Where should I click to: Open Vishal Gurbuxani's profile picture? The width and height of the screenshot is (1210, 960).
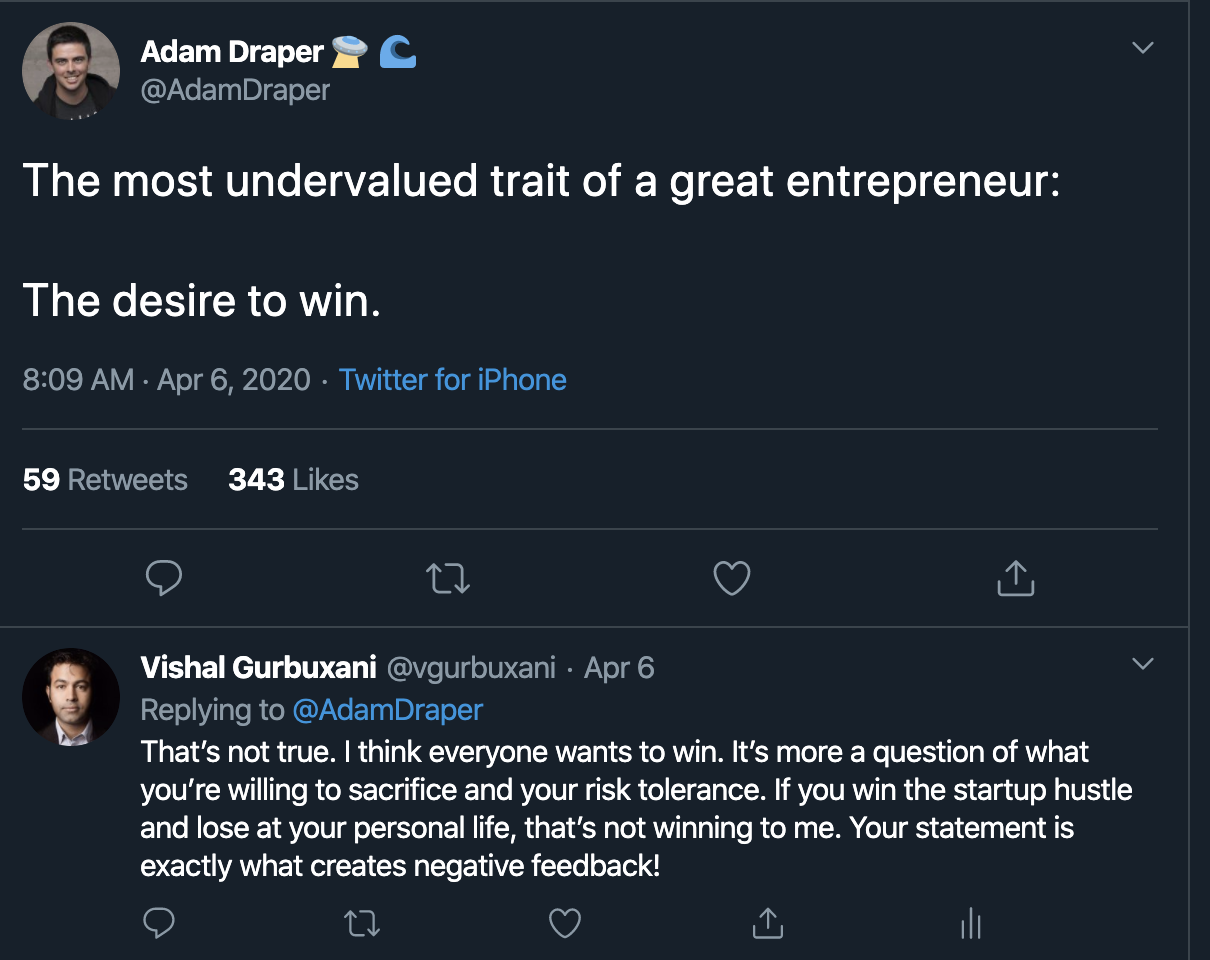point(71,697)
